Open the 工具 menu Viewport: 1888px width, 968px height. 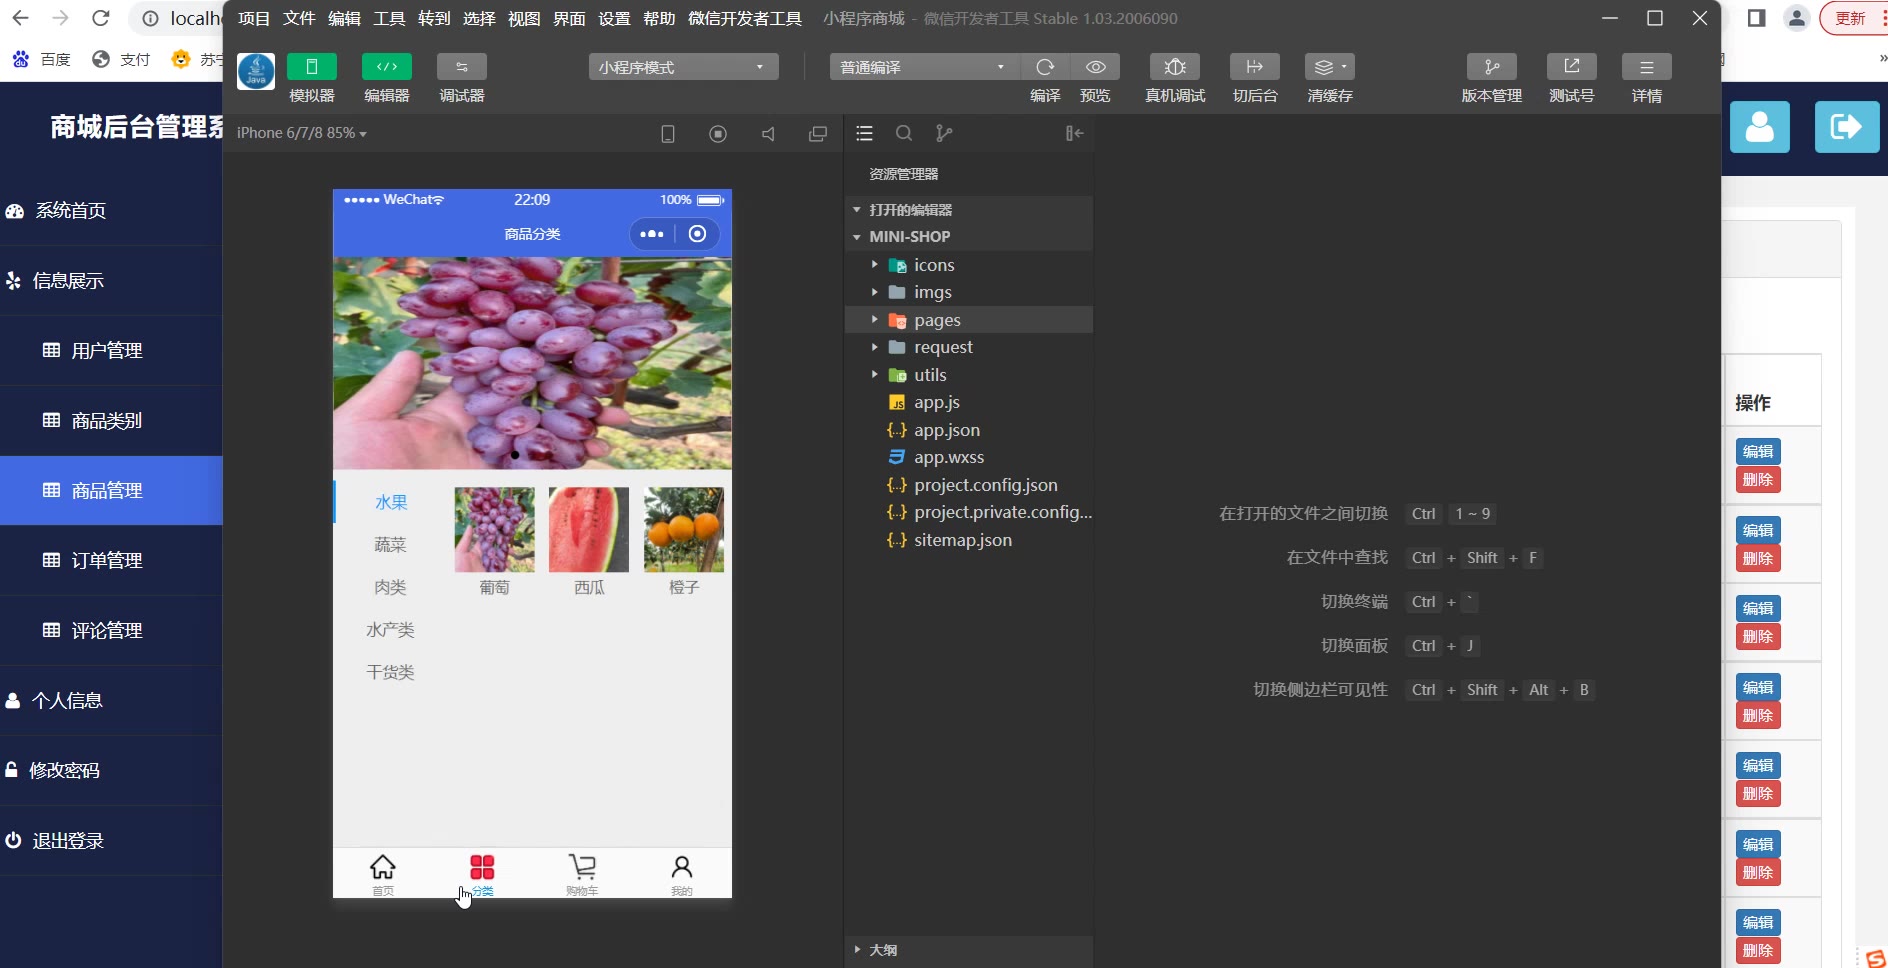[x=389, y=18]
